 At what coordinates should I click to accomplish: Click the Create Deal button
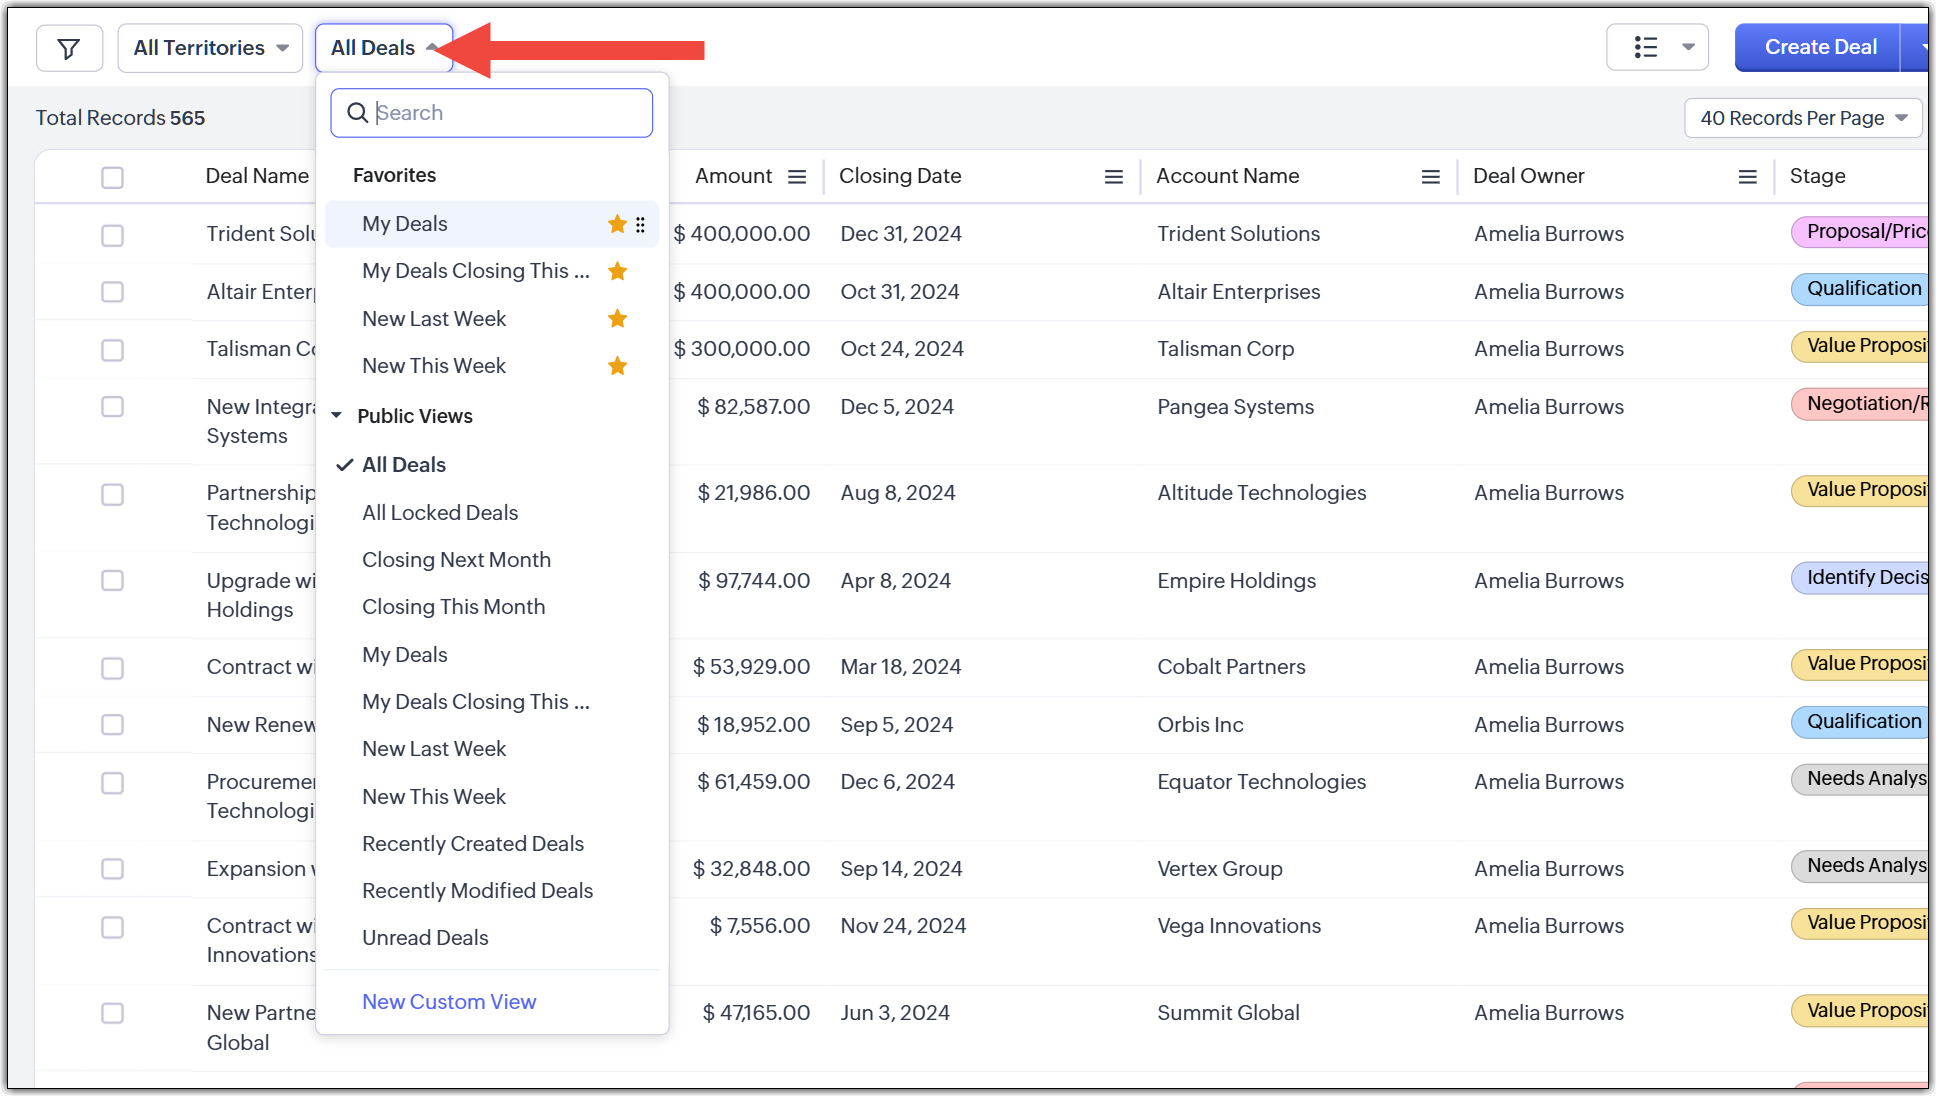point(1819,47)
